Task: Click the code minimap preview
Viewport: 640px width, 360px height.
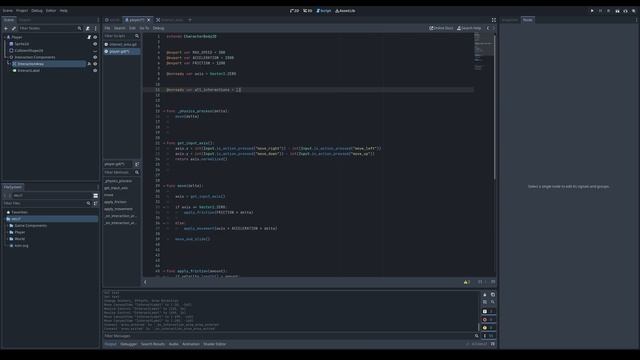Action: pyautogui.click(x=484, y=51)
